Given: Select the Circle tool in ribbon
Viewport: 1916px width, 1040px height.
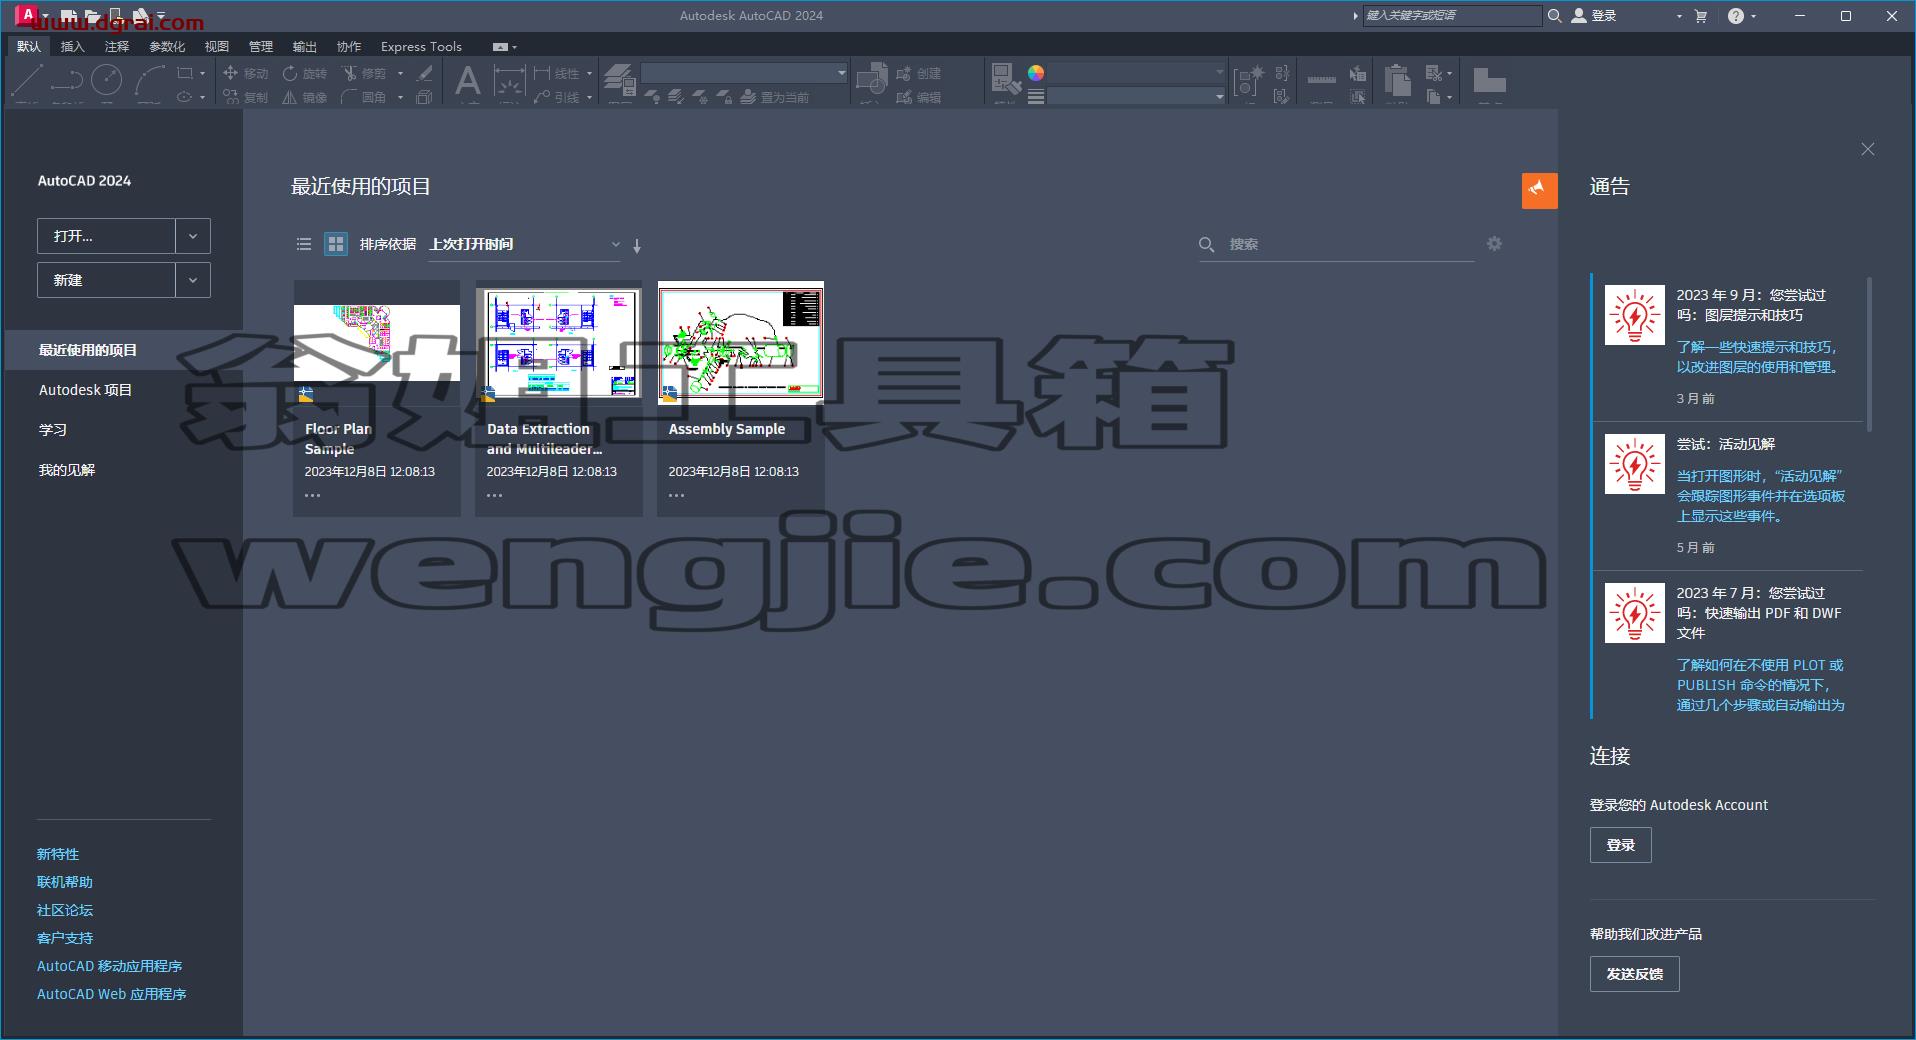Looking at the screenshot, I should click(x=107, y=80).
